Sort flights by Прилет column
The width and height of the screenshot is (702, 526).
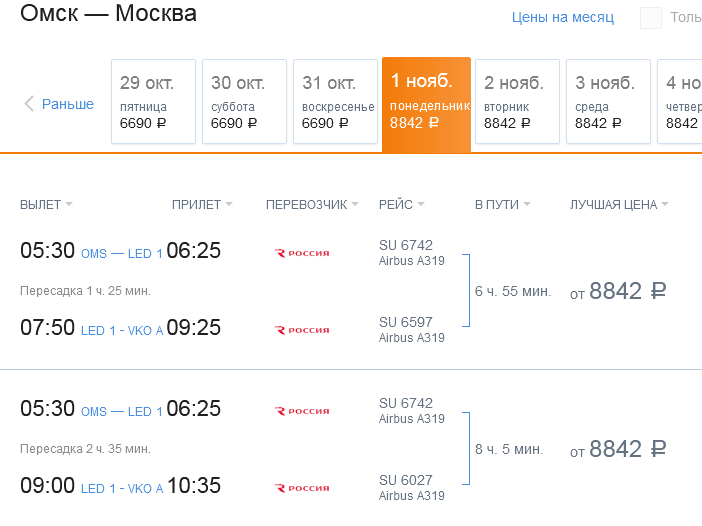(201, 205)
